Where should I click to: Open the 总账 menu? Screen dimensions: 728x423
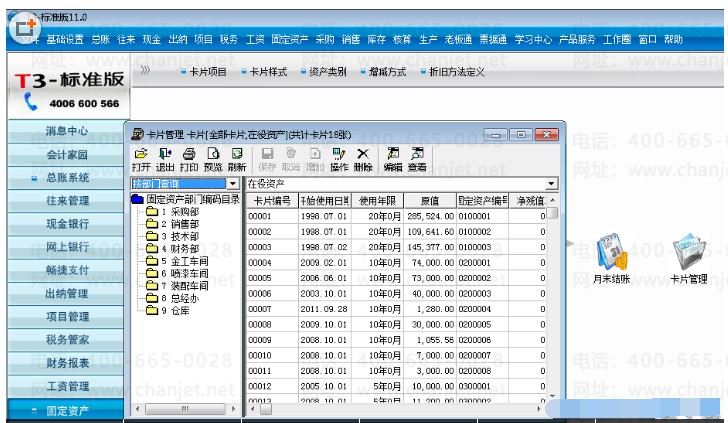pos(100,39)
